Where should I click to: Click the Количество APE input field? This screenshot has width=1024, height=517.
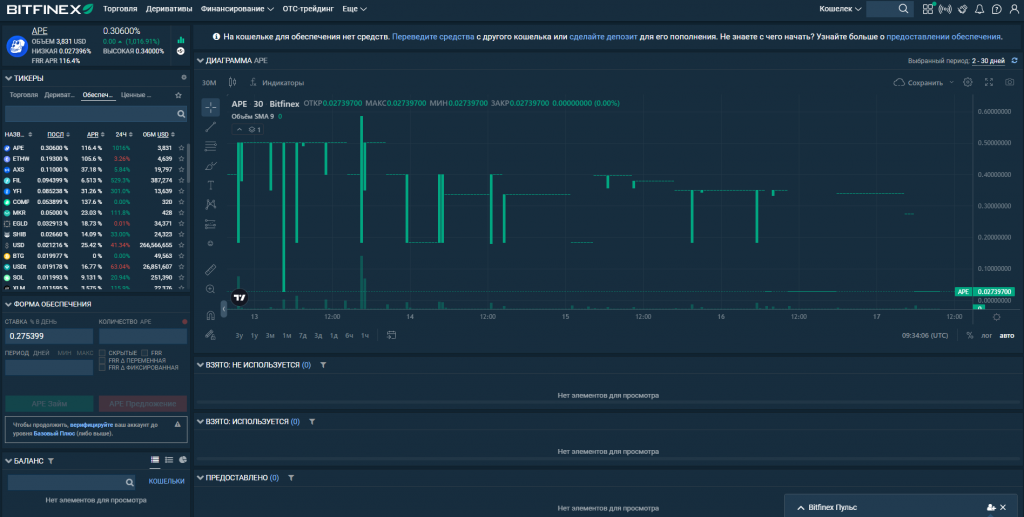[x=142, y=336]
